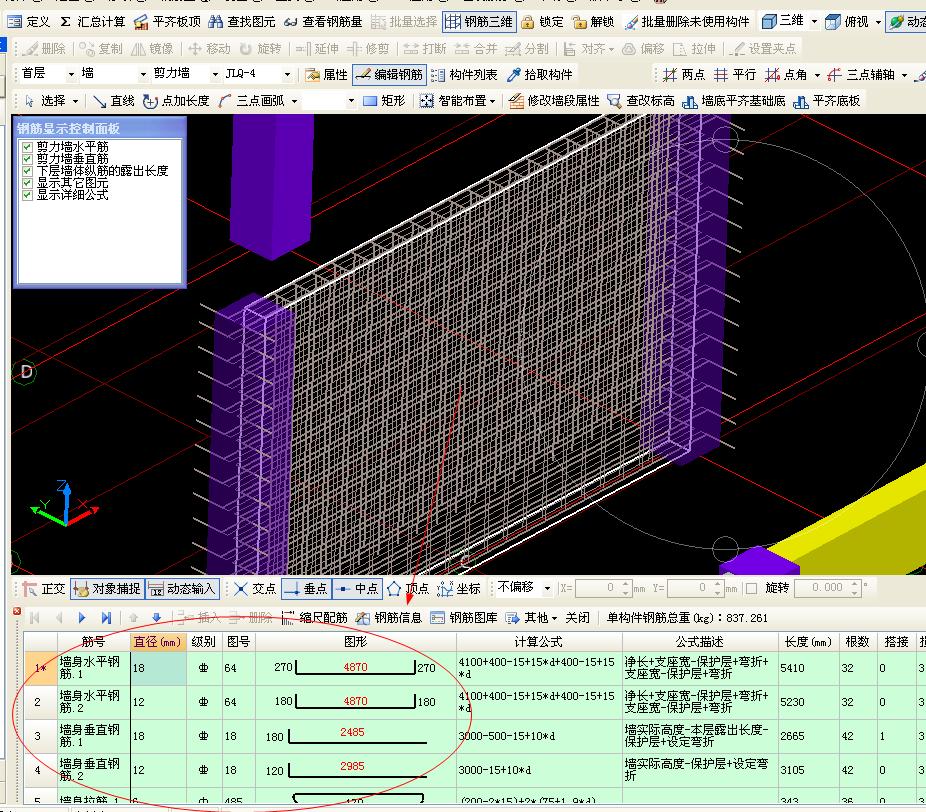The height and width of the screenshot is (812, 926).
Task: Toggle 显示其它图元 checkbox
Action: (x=27, y=183)
